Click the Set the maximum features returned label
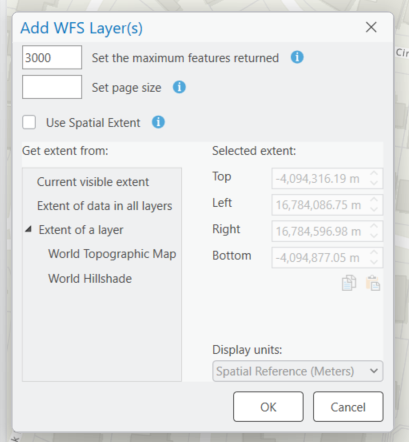The image size is (409, 442). click(185, 58)
